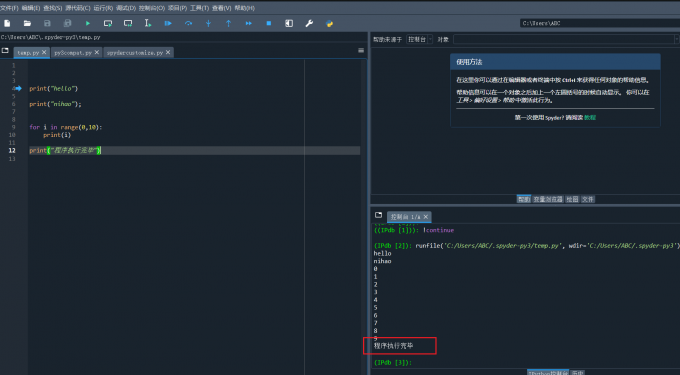Open the 工具(T) menu
This screenshot has width=680, height=375.
click(x=199, y=8)
